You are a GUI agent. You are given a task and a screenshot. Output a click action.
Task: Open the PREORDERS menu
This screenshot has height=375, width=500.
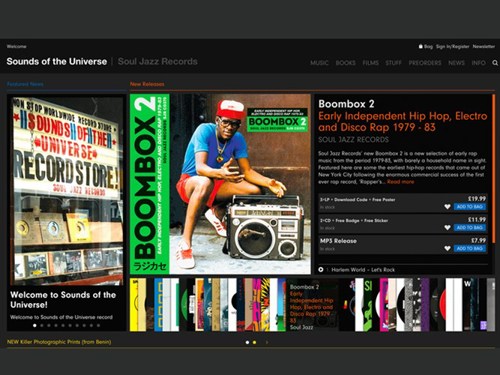(425, 63)
